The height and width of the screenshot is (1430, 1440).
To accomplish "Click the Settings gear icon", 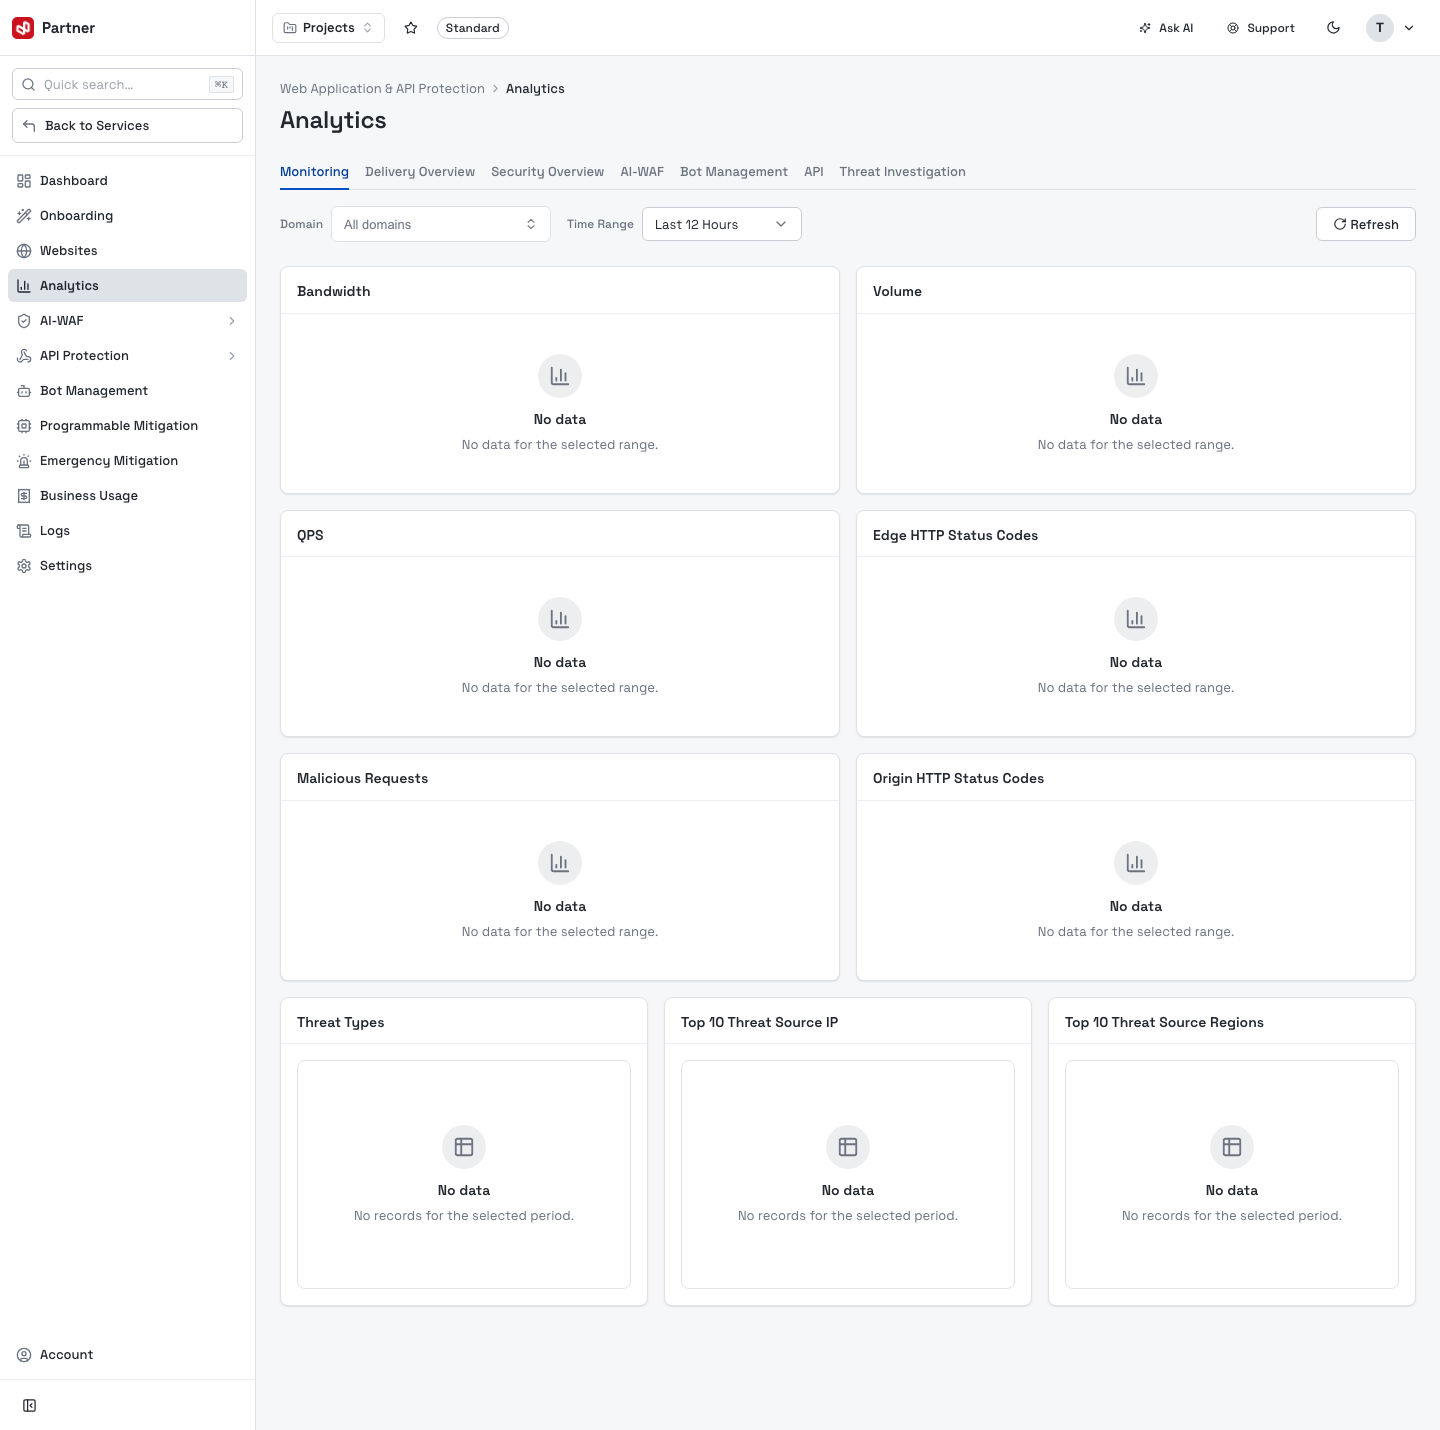I will click(x=24, y=566).
